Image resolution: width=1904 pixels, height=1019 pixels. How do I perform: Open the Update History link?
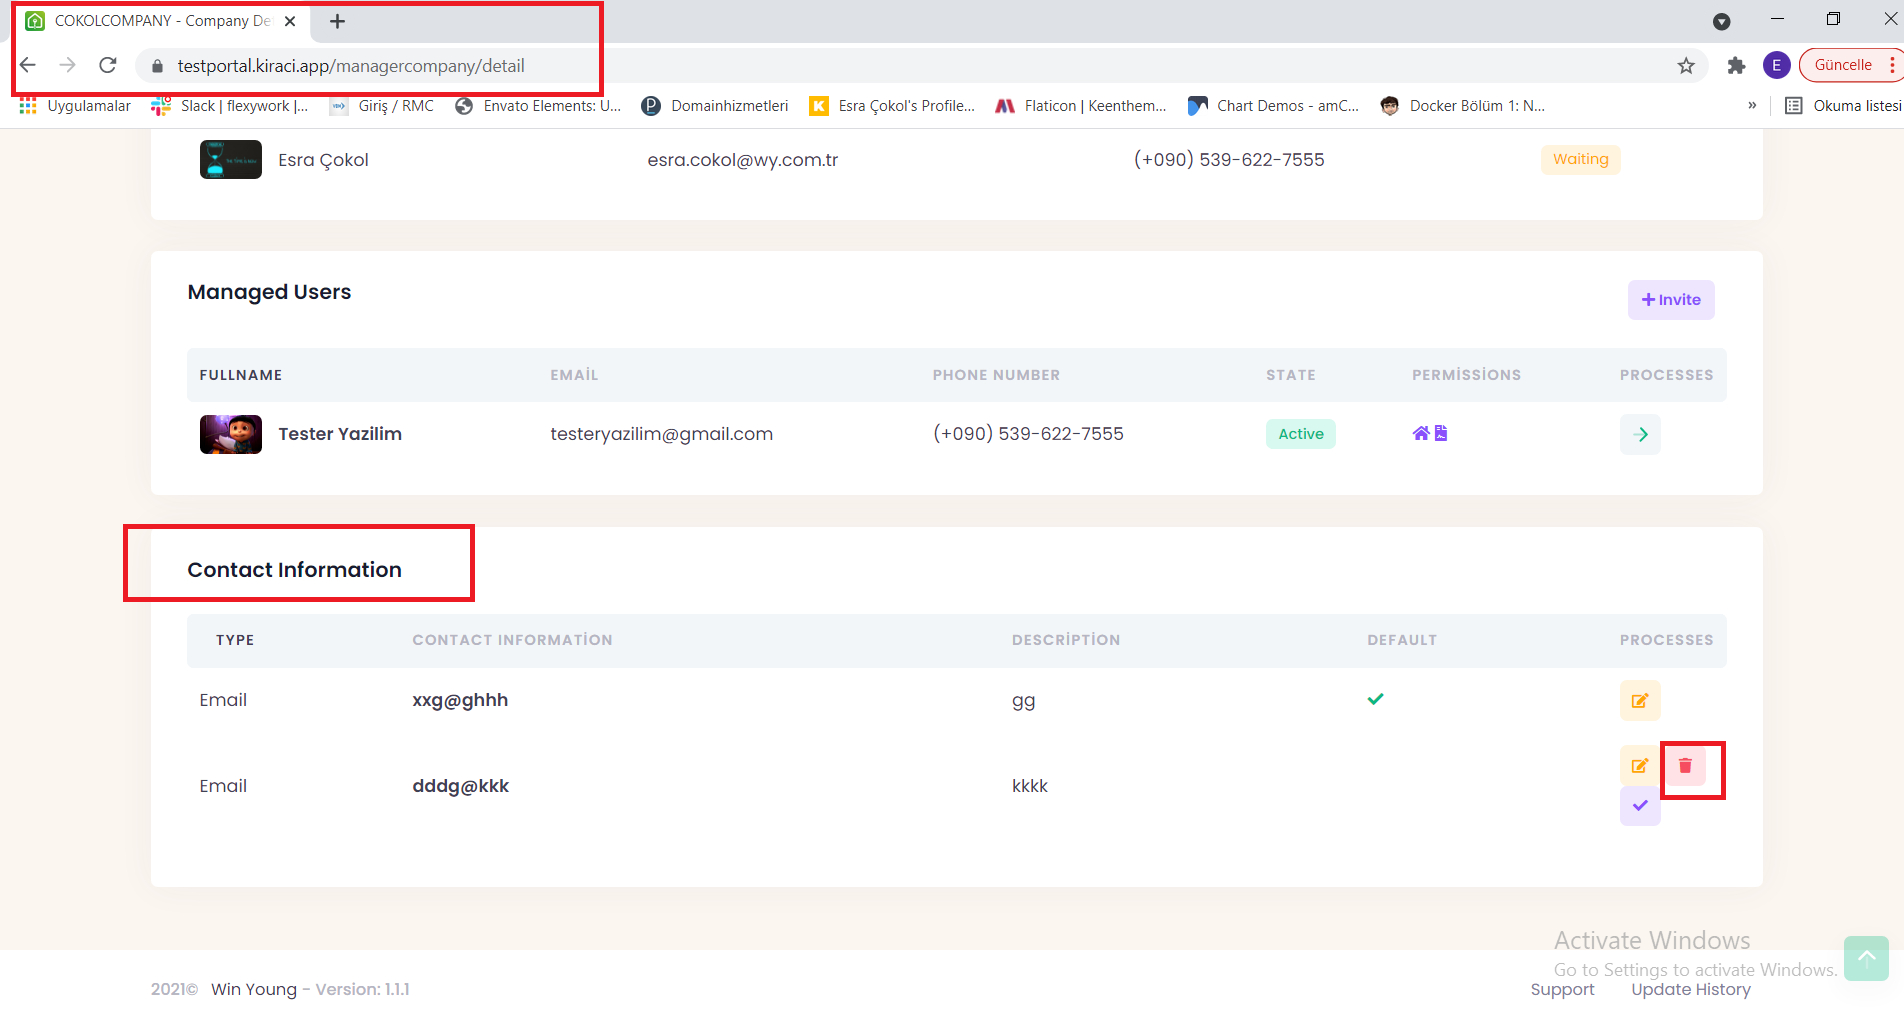coord(1690,989)
